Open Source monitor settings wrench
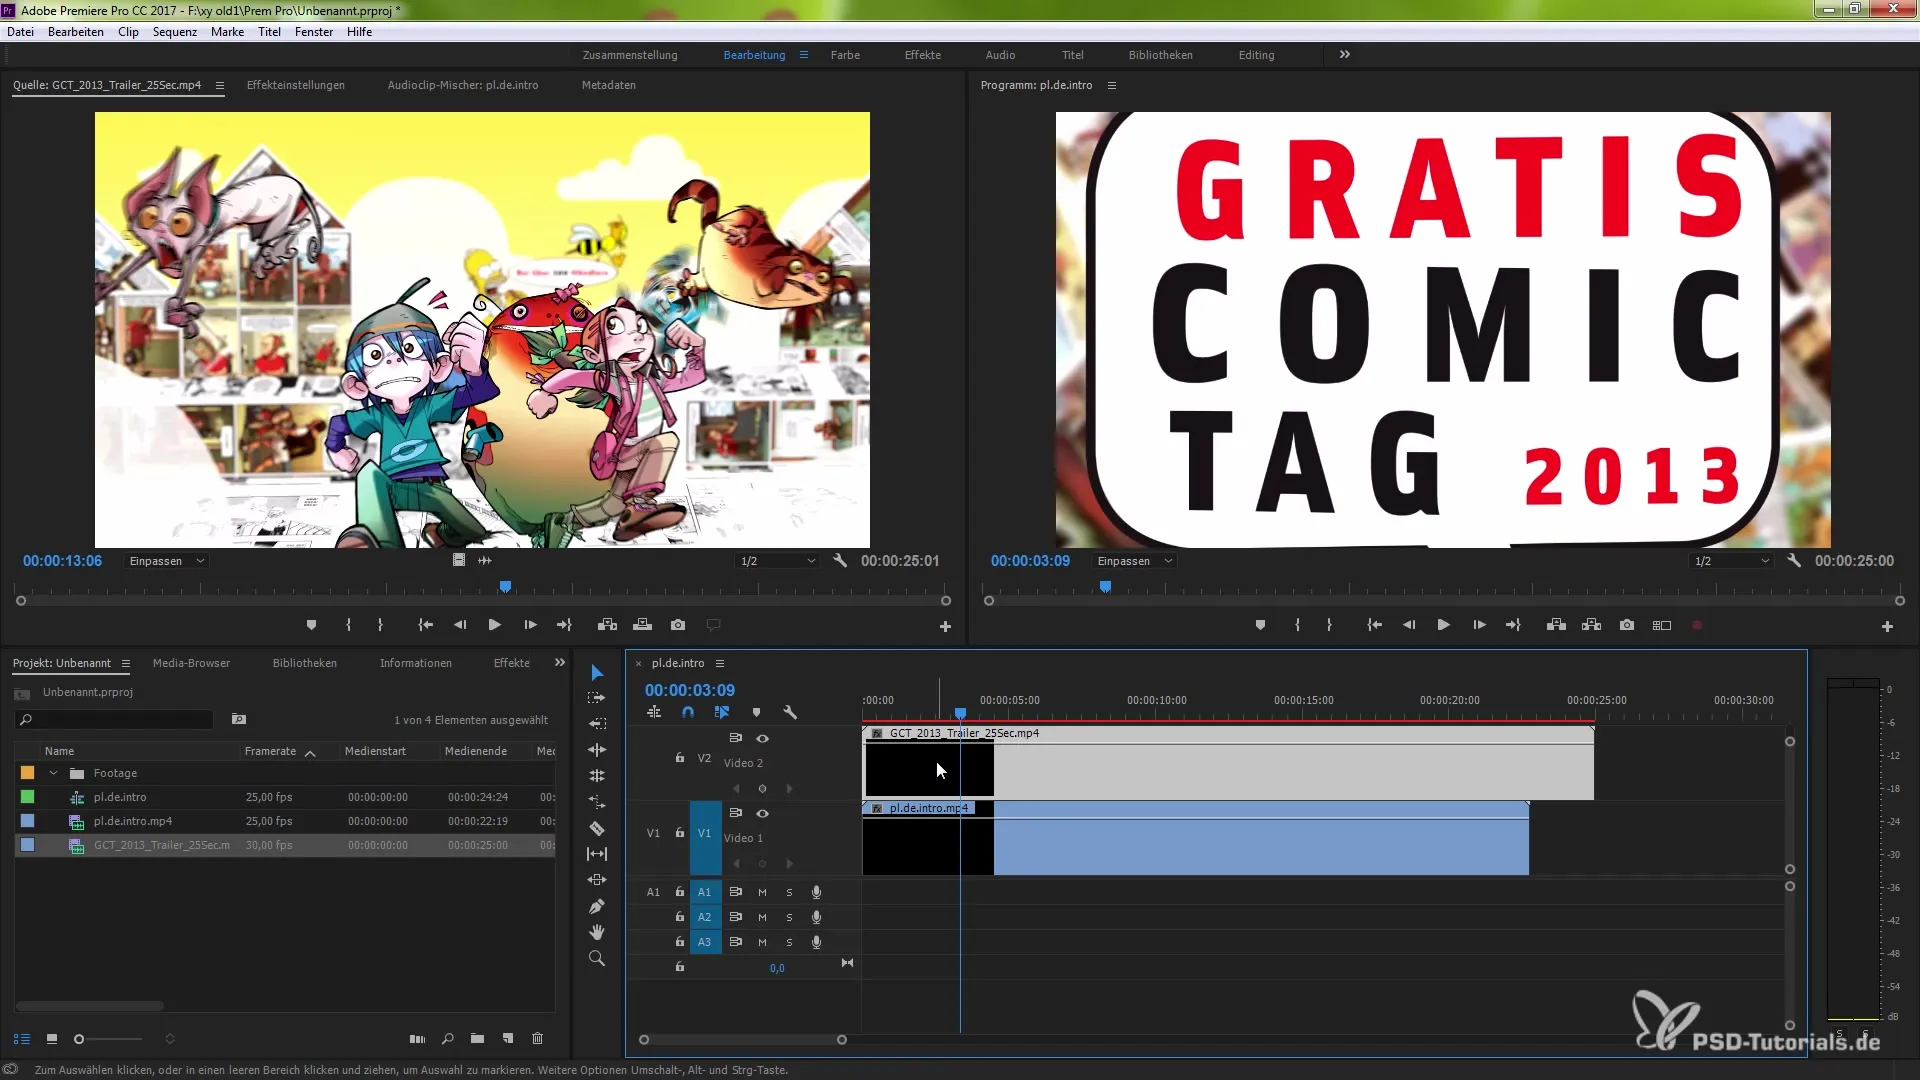This screenshot has width=1920, height=1080. pyautogui.click(x=840, y=561)
